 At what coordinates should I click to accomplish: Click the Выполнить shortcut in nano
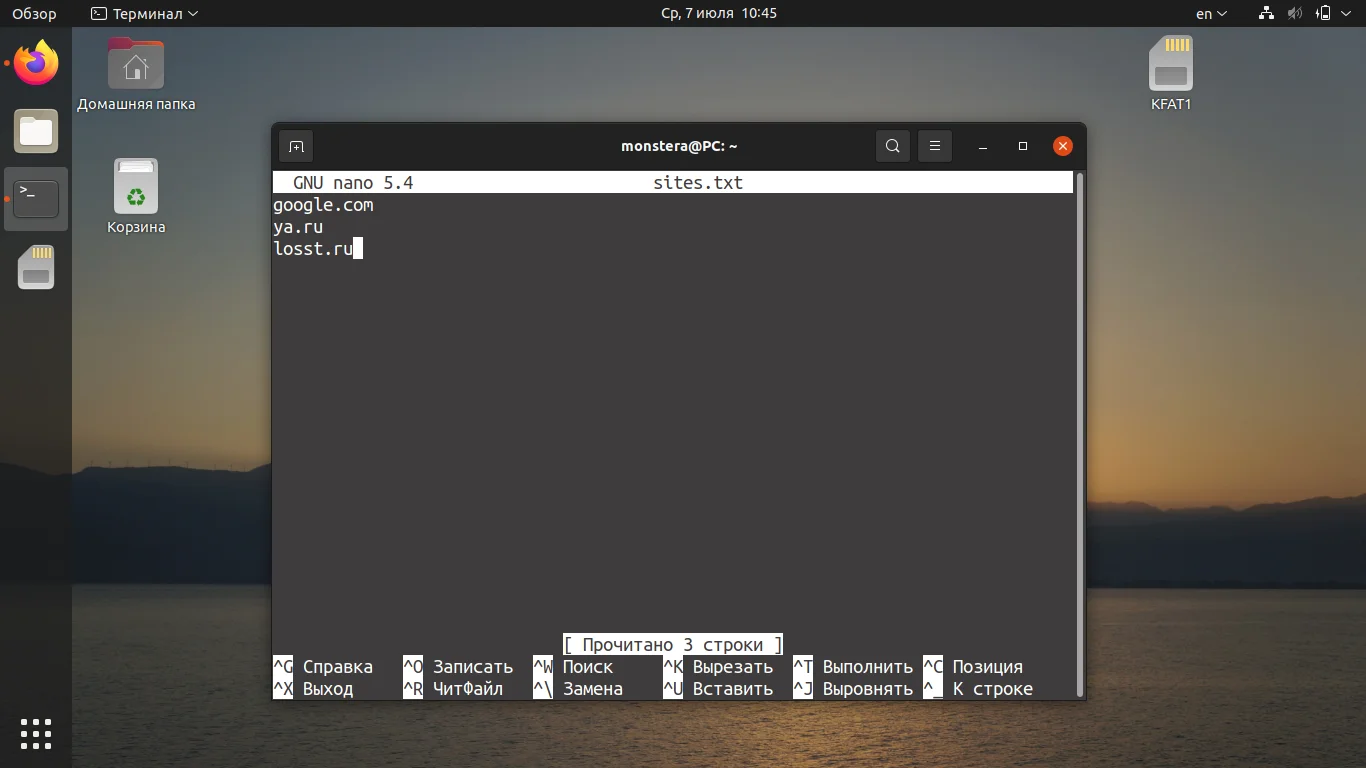click(853, 667)
